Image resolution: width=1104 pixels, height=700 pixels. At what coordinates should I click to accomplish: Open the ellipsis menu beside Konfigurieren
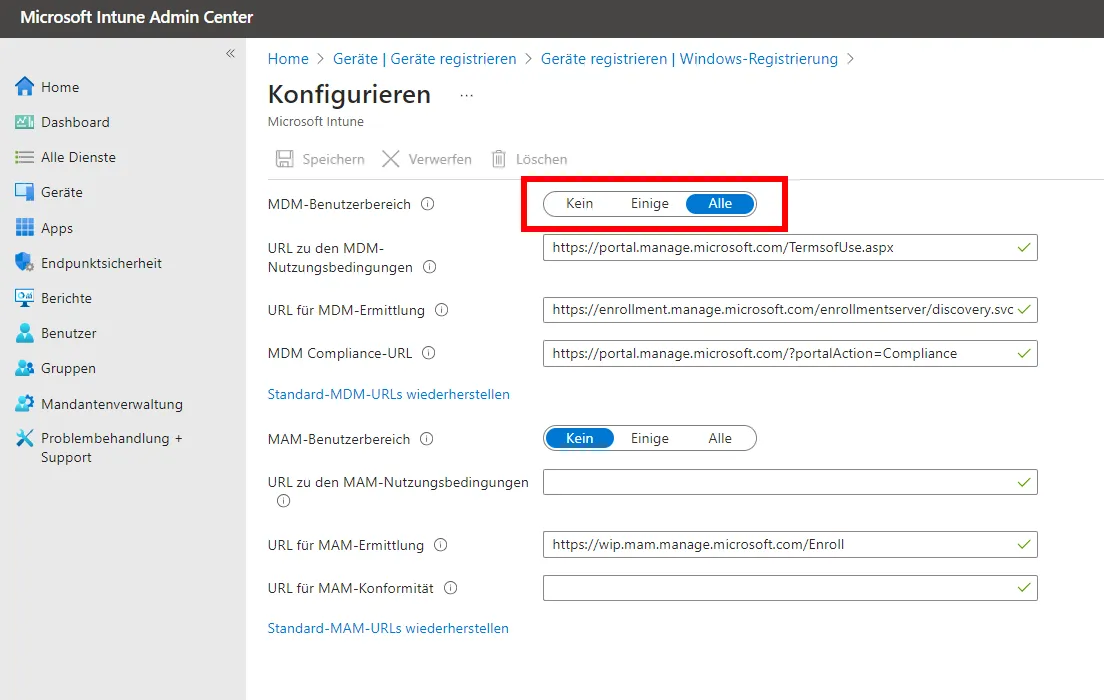(x=466, y=95)
